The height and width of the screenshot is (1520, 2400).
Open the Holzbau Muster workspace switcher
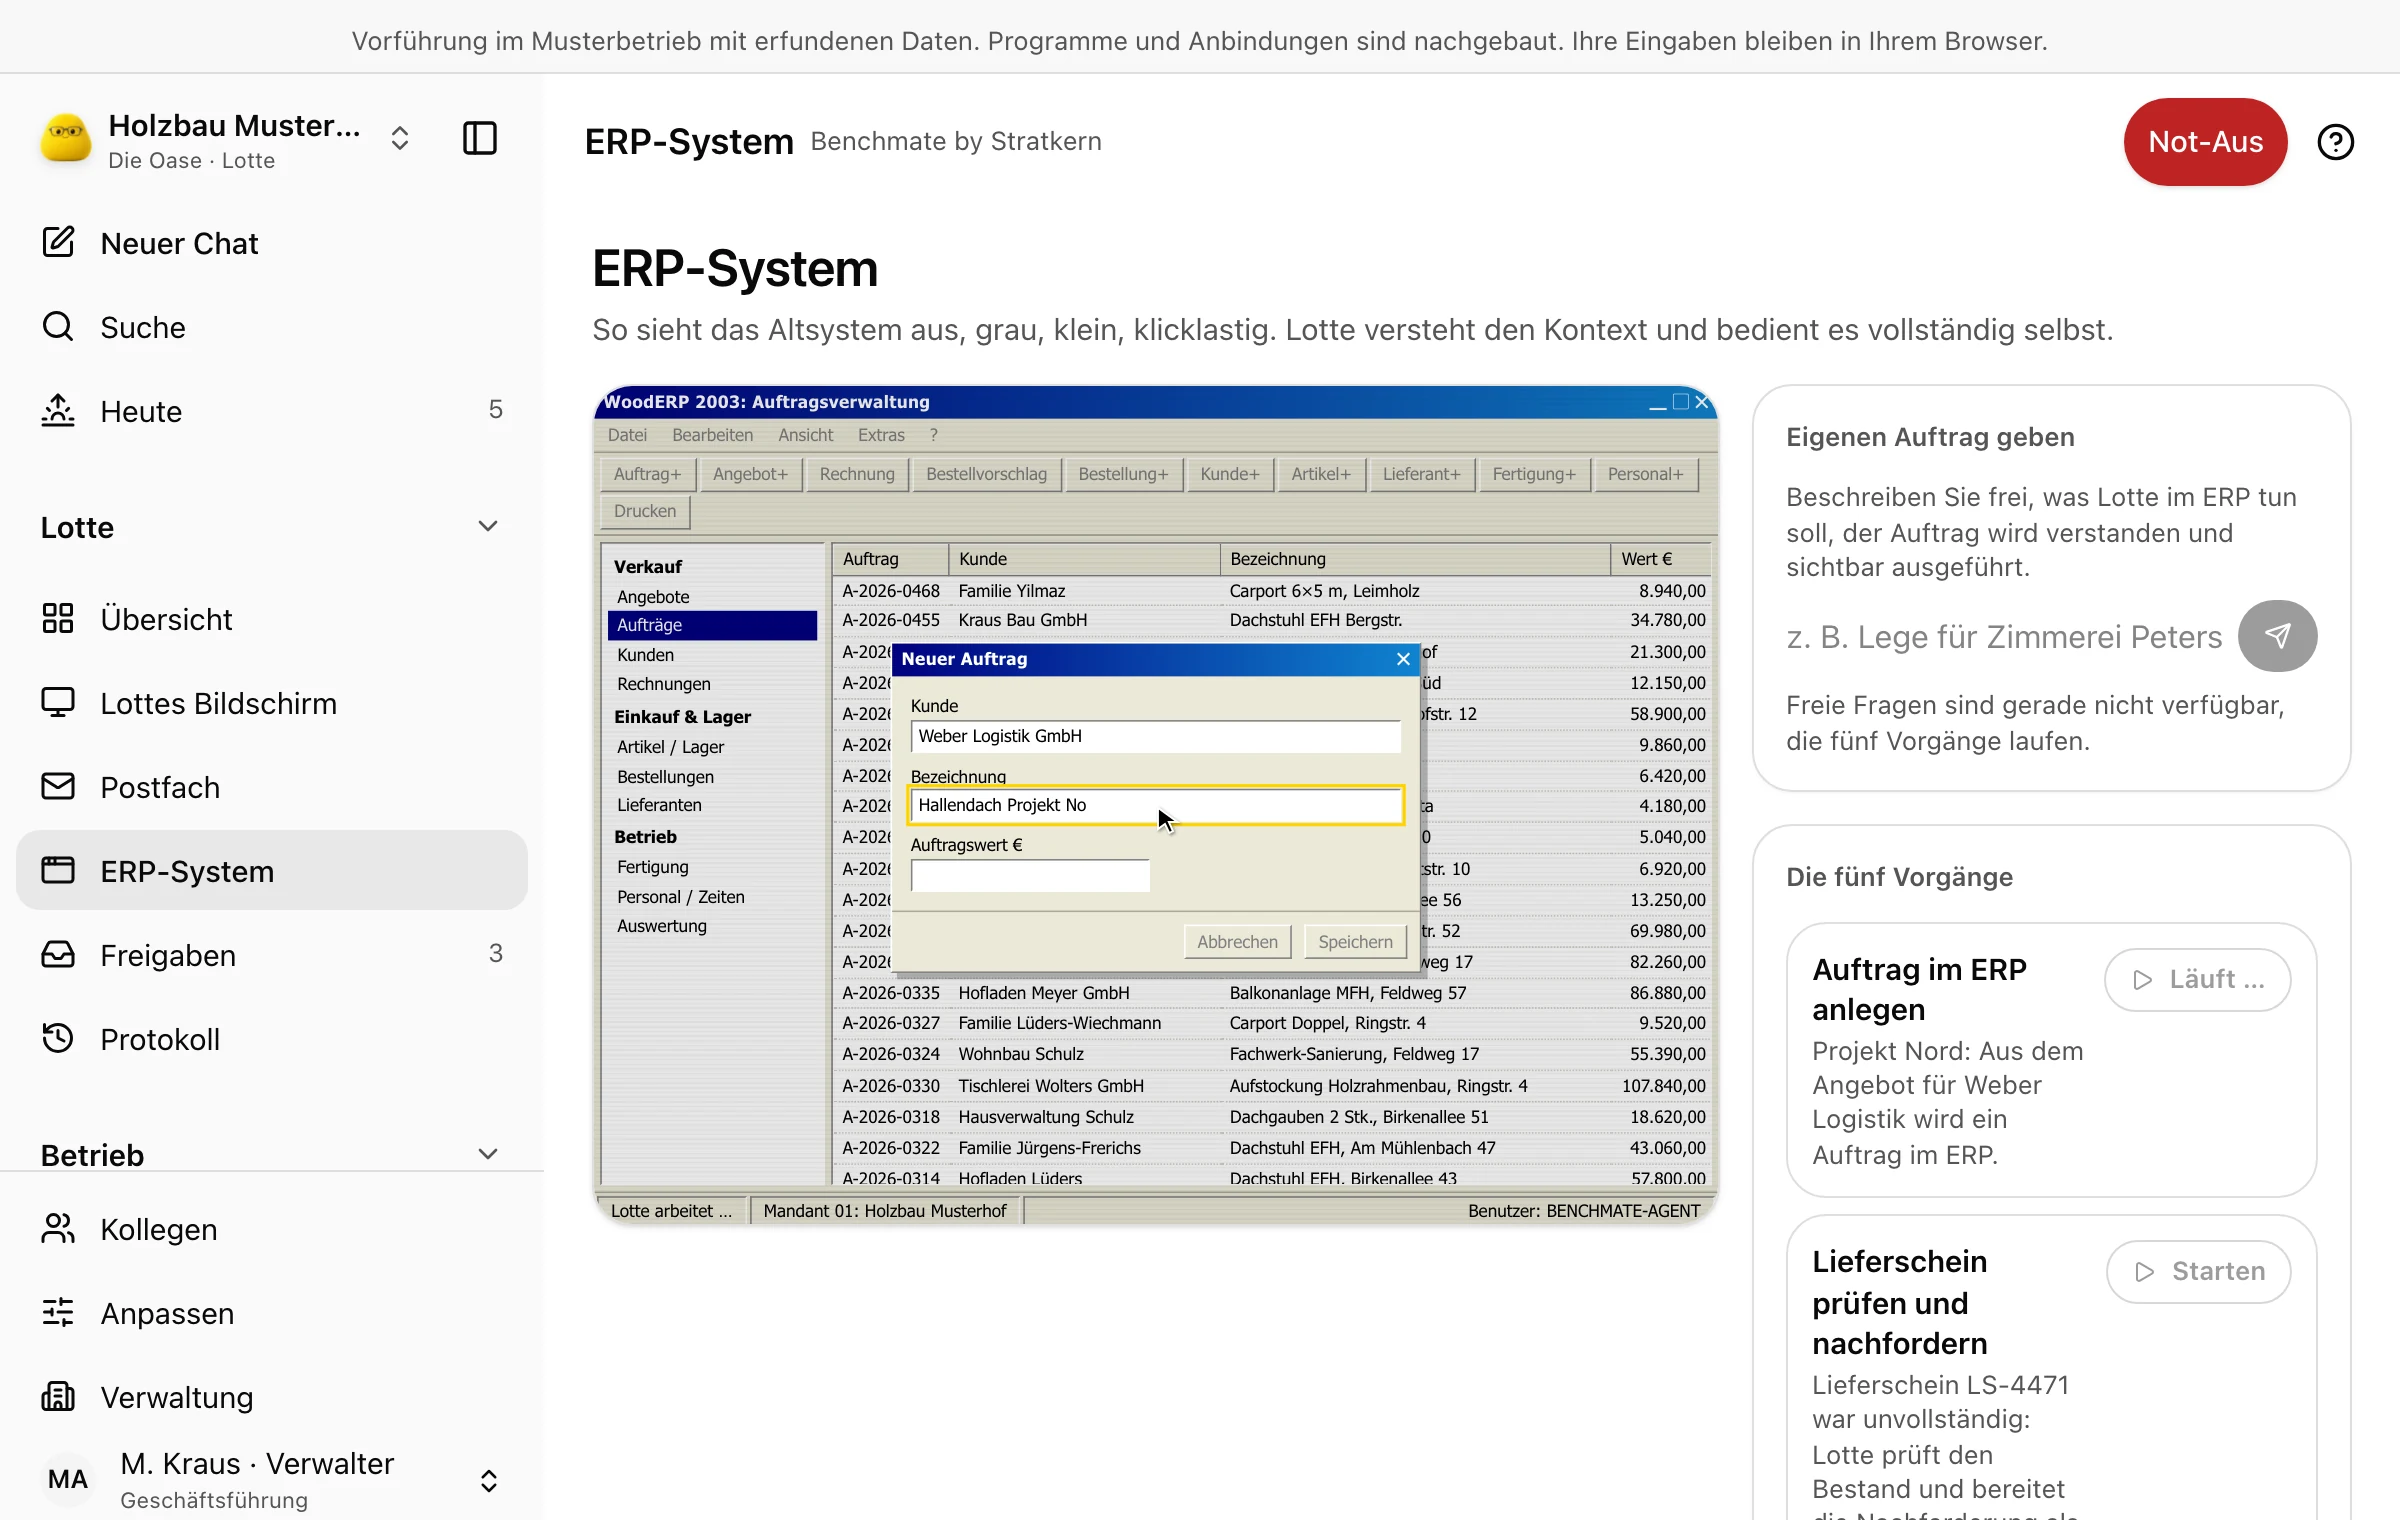[x=400, y=139]
